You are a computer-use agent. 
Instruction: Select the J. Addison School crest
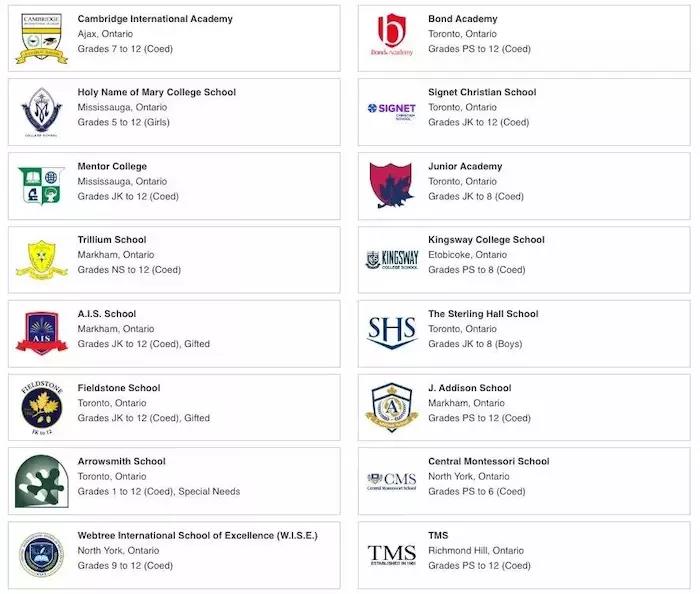click(392, 407)
